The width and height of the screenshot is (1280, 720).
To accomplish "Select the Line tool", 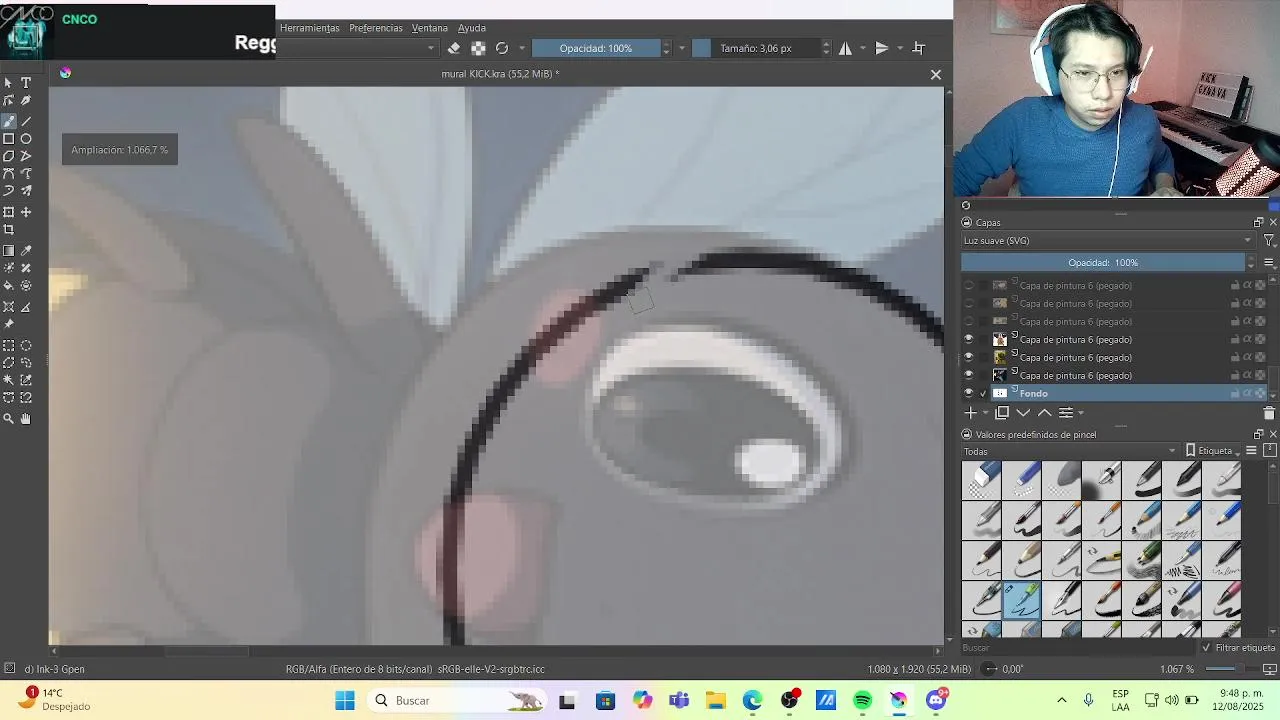I will [26, 121].
